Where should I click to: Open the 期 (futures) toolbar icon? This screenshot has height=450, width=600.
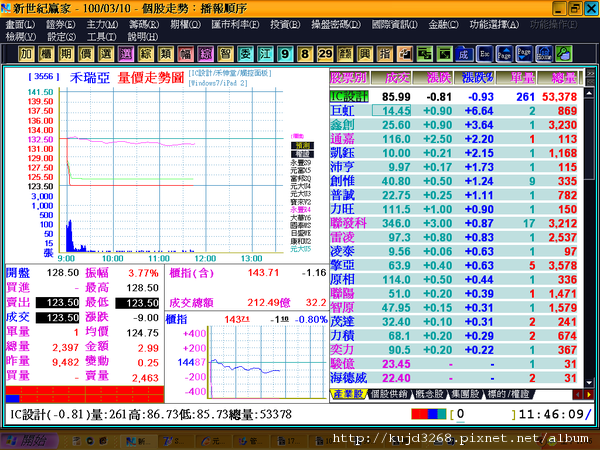coord(66,54)
